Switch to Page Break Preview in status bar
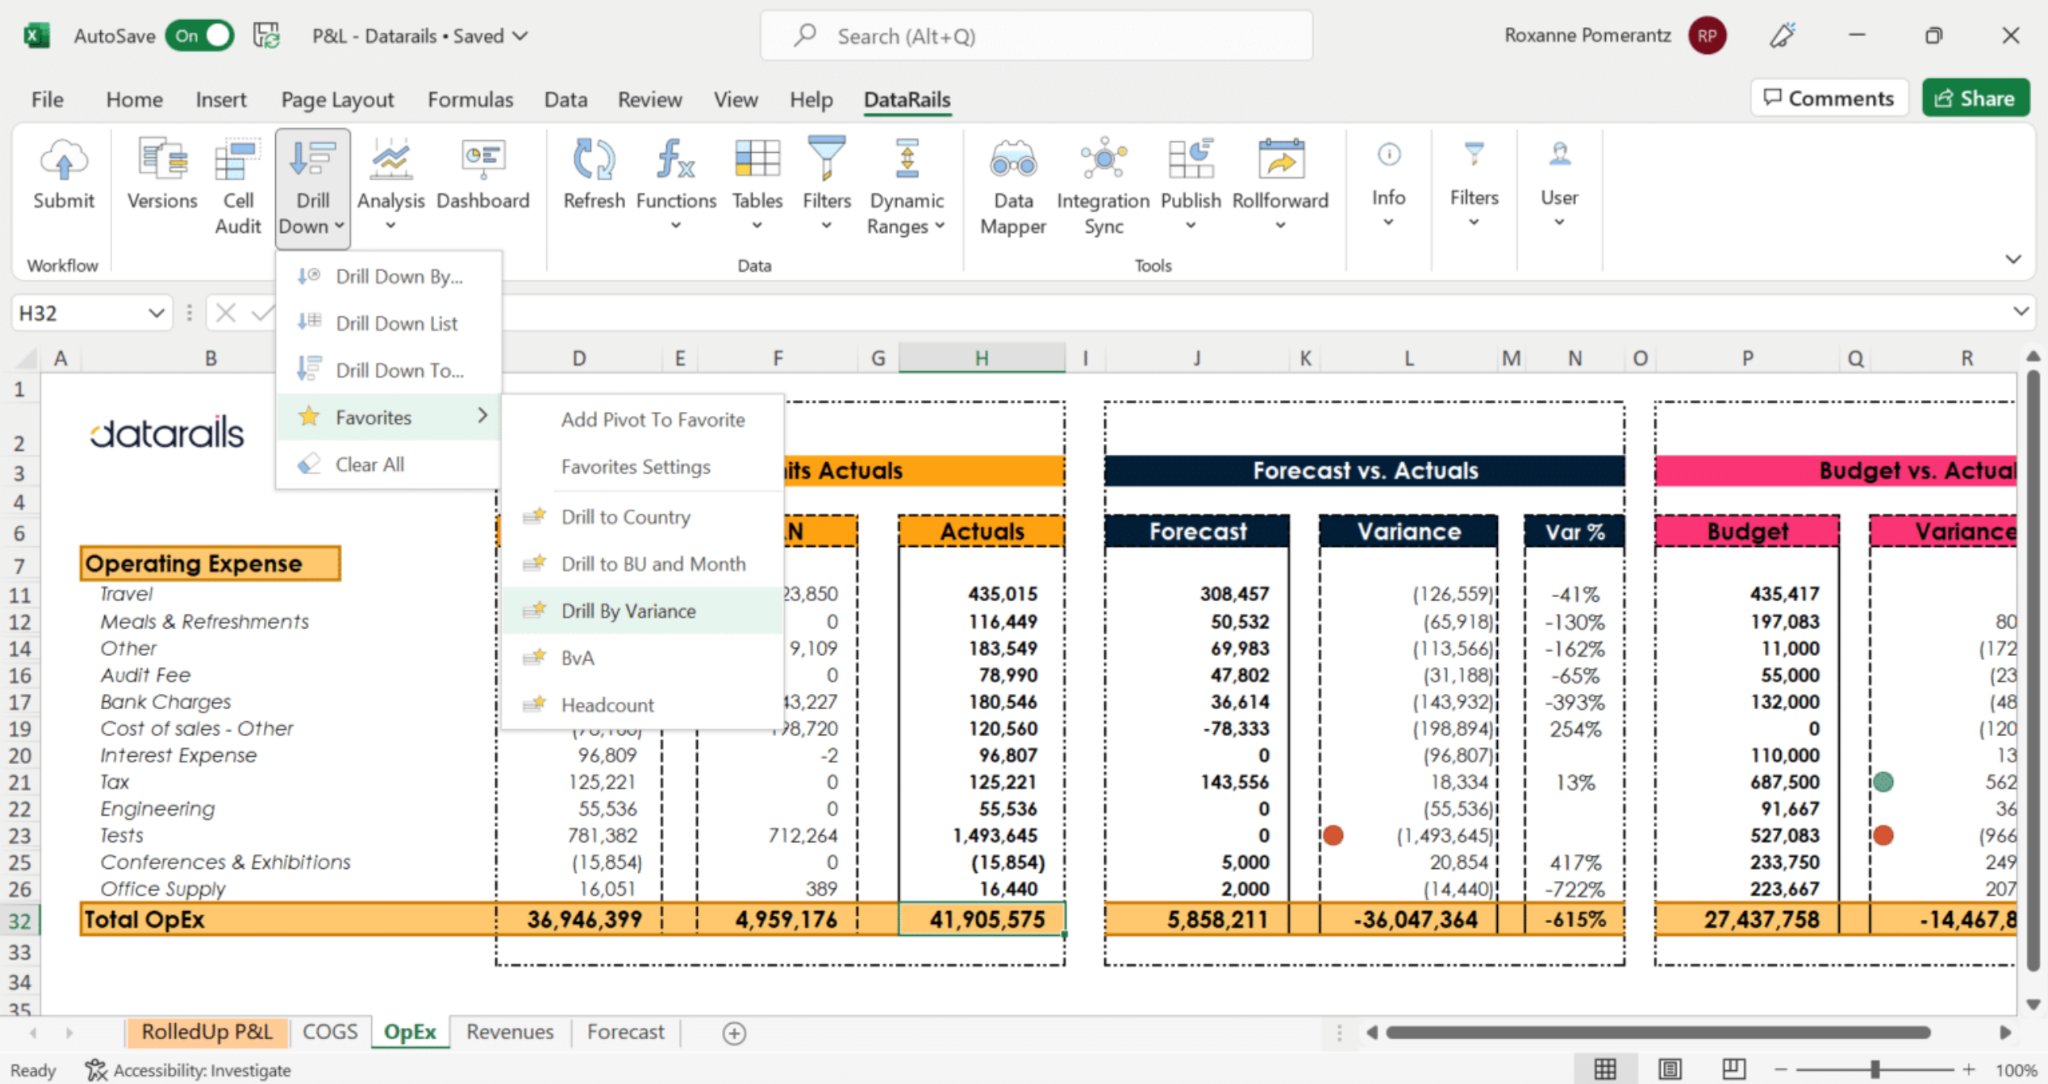This screenshot has height=1084, width=2048. (x=1734, y=1069)
